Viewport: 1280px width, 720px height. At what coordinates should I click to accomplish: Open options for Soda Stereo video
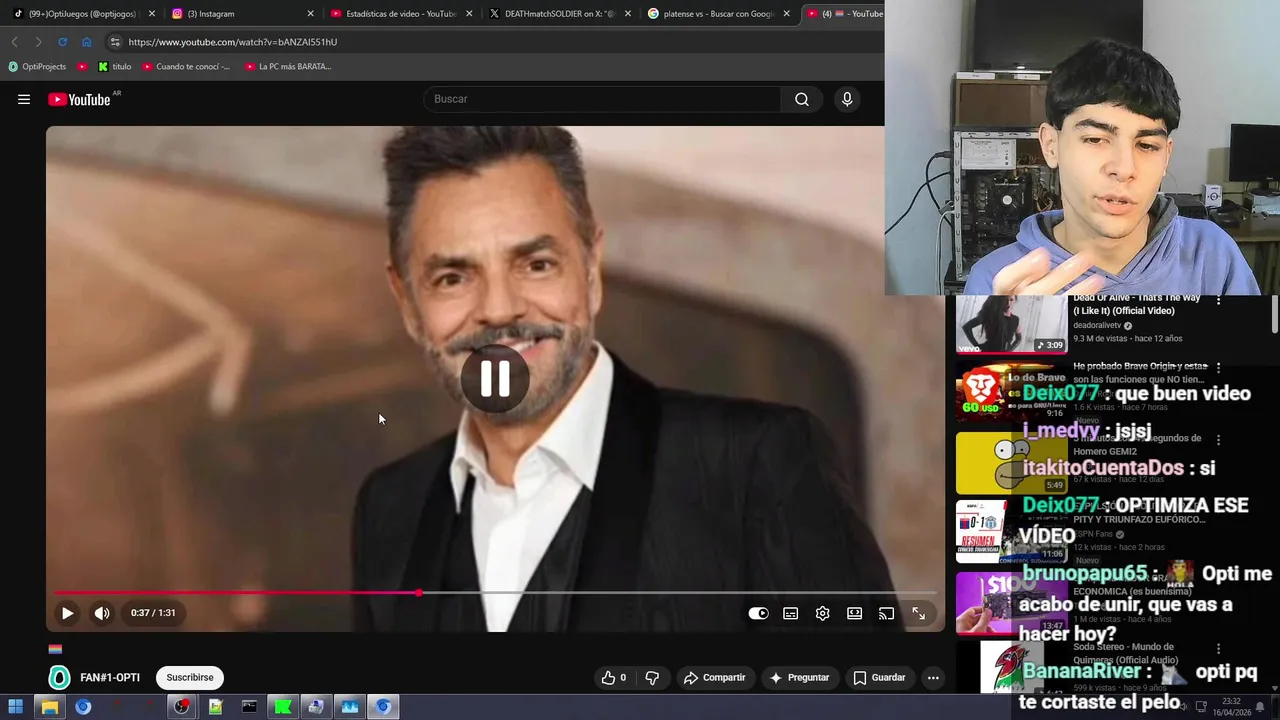tap(1218, 649)
